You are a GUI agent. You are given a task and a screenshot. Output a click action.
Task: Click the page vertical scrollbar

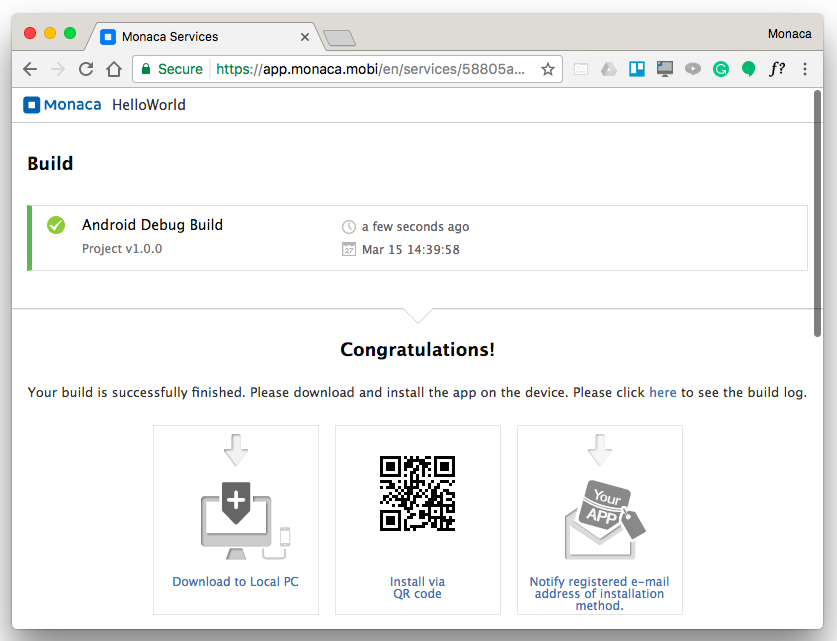[x=817, y=220]
